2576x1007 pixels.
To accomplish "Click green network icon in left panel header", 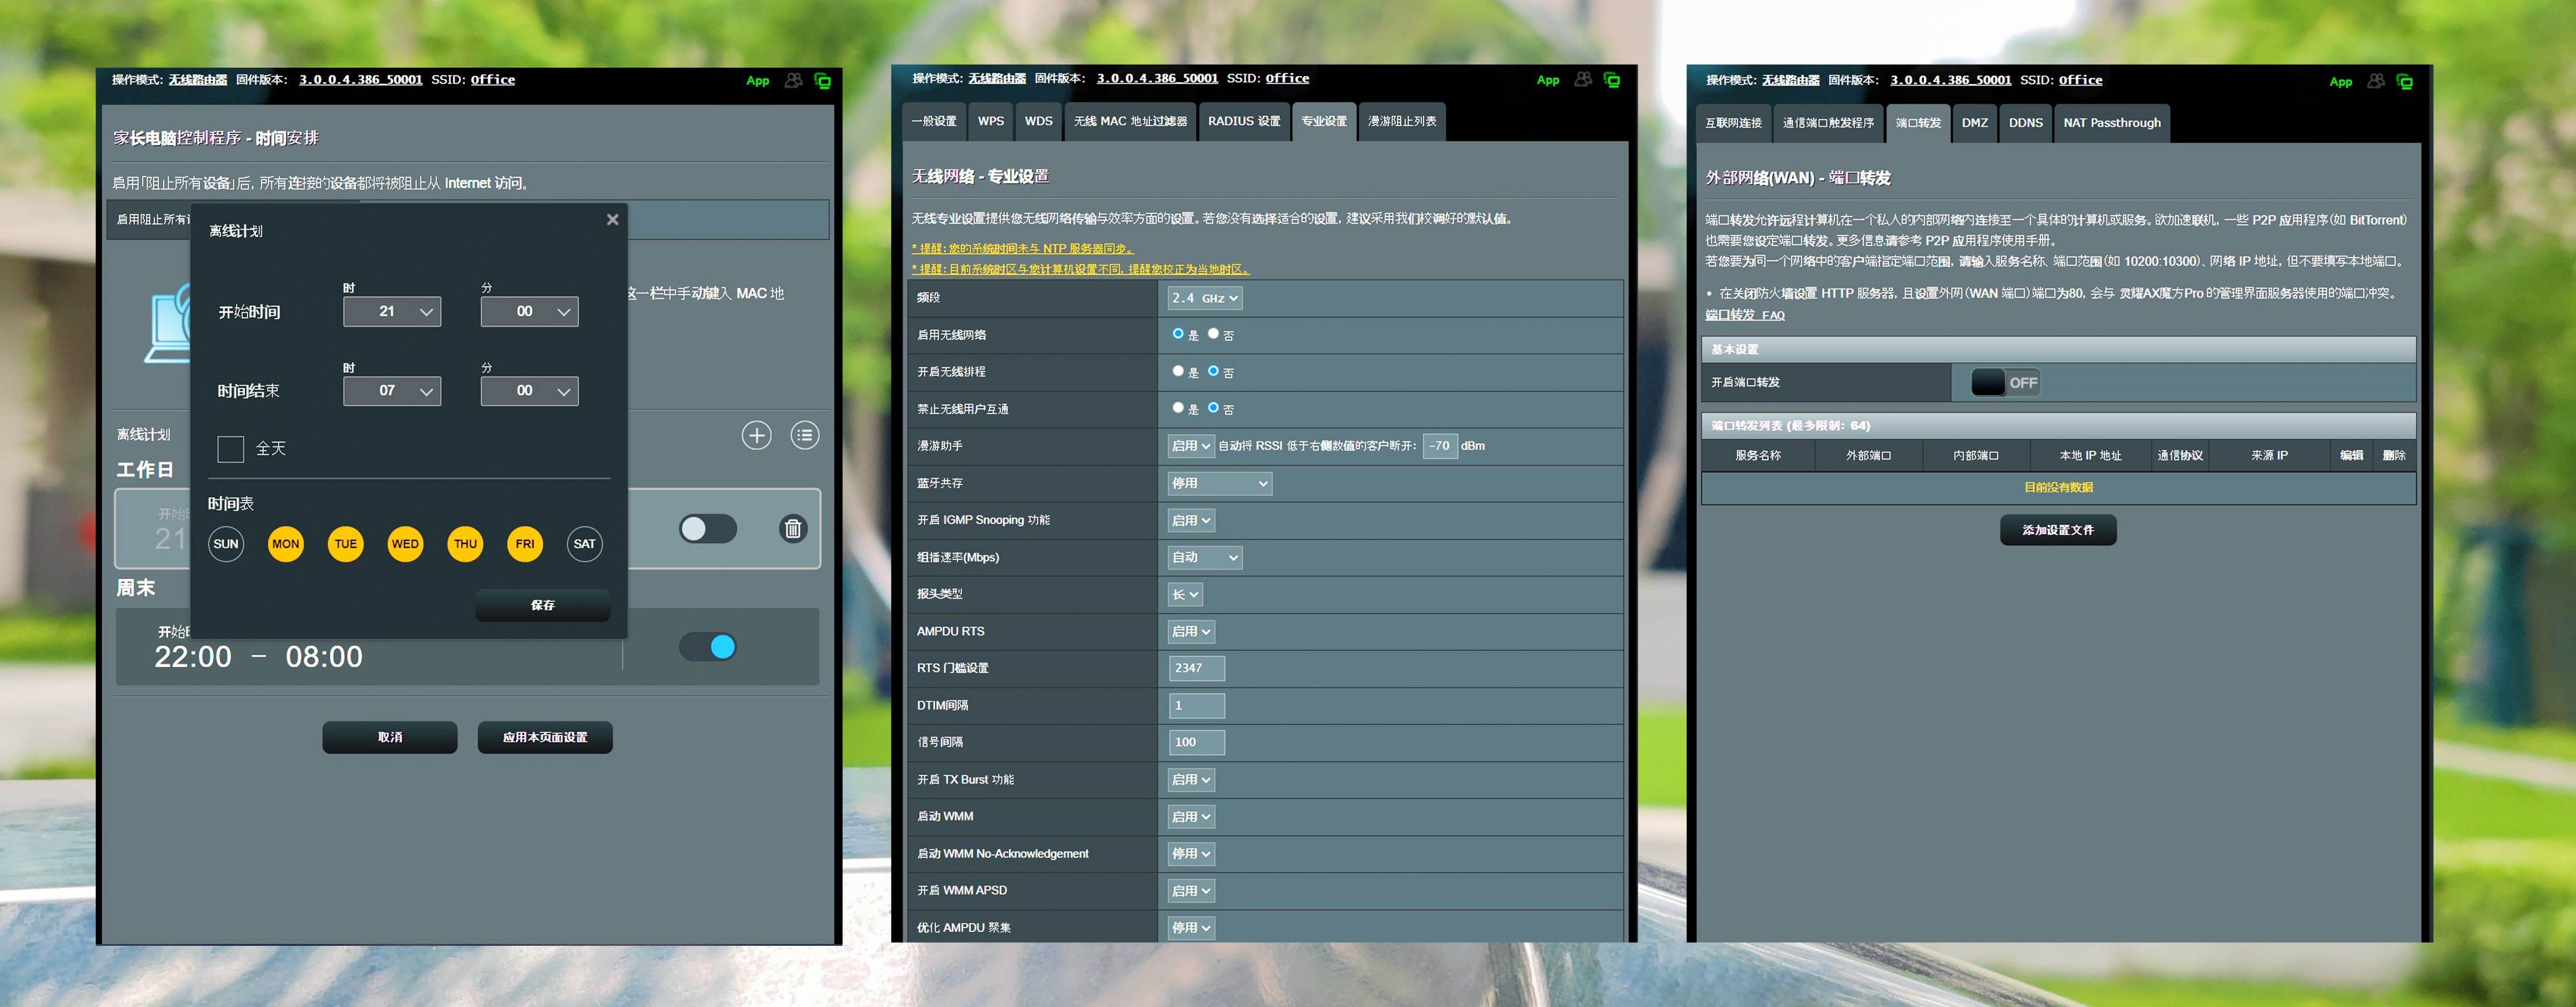I will (x=823, y=81).
